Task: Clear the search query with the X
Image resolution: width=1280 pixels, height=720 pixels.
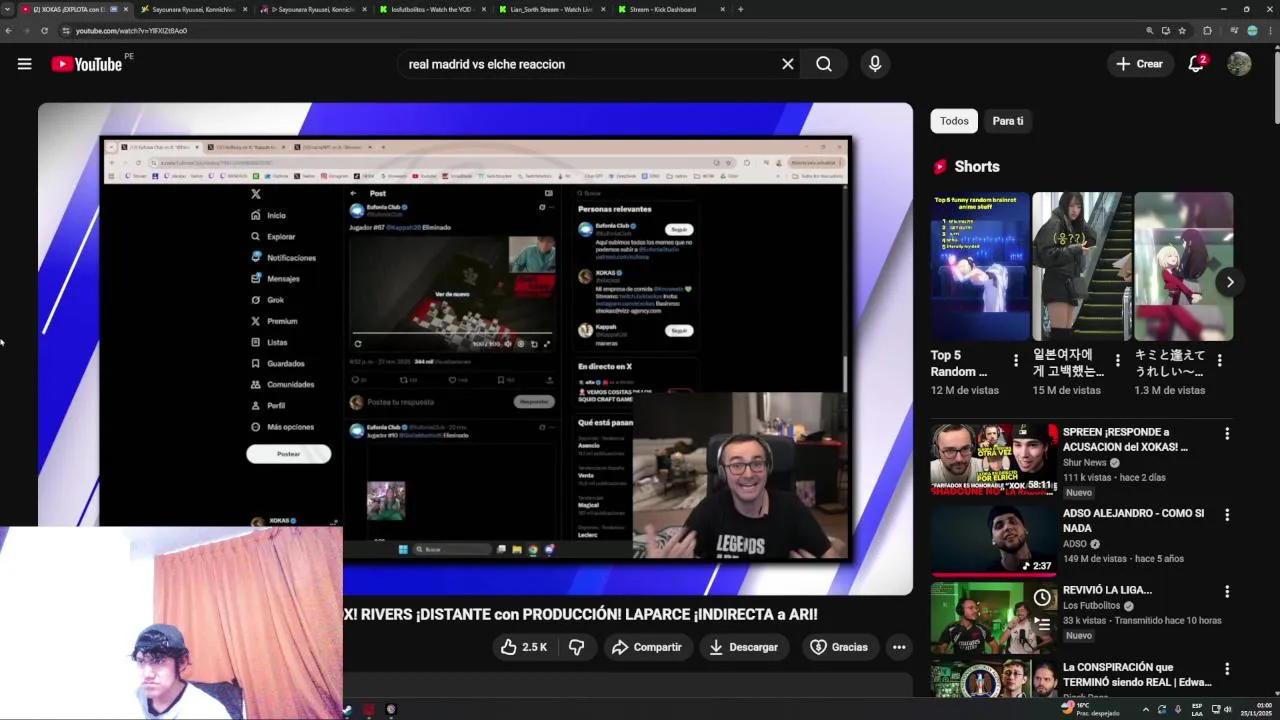Action: click(788, 64)
